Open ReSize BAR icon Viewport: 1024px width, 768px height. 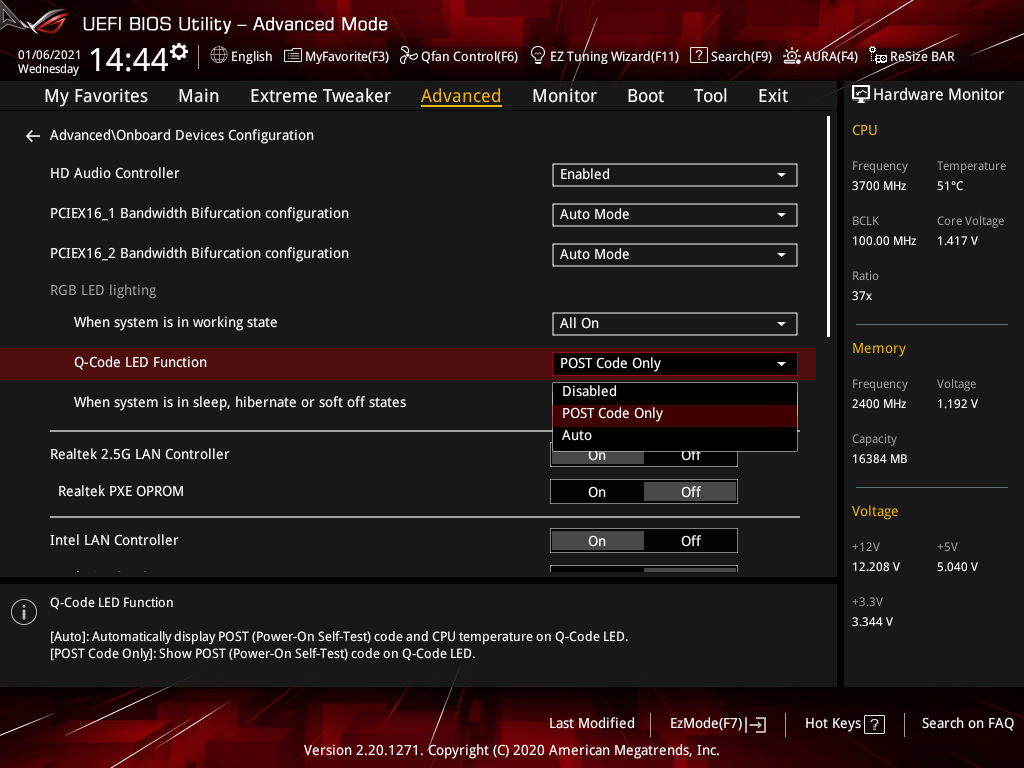[878, 56]
